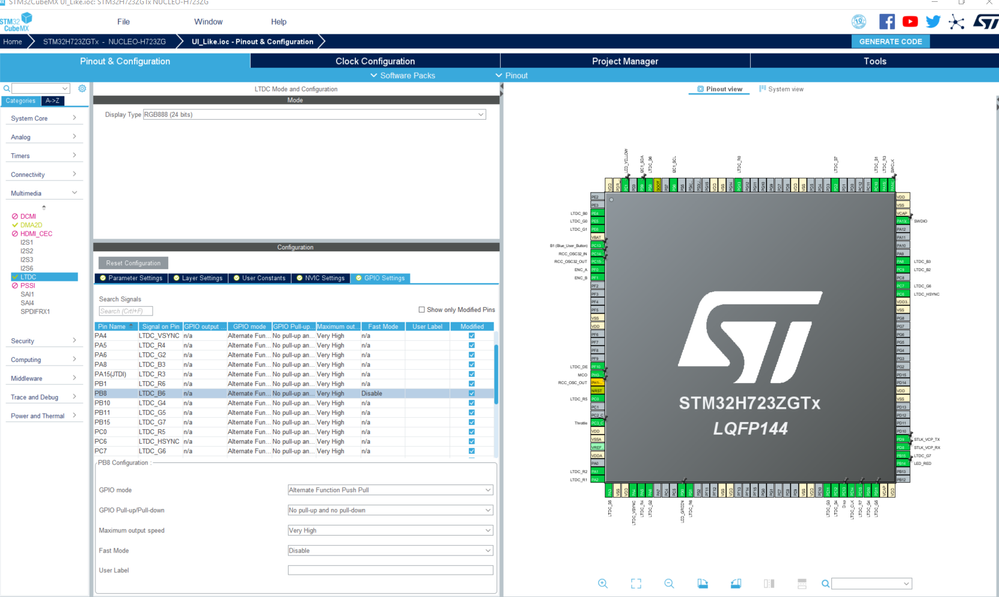999x597 pixels.
Task: Toggle the Modified checkbox for PC6
Action: pyautogui.click(x=471, y=442)
